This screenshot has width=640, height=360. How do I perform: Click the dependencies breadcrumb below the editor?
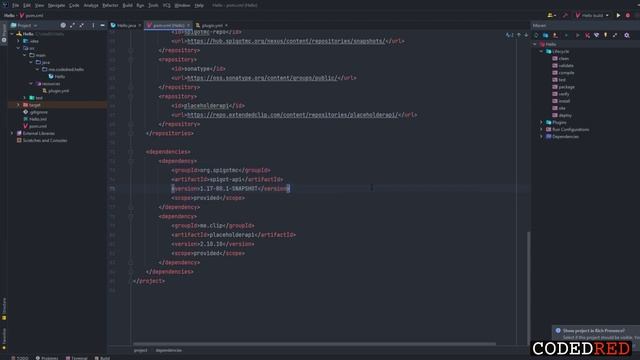click(169, 350)
